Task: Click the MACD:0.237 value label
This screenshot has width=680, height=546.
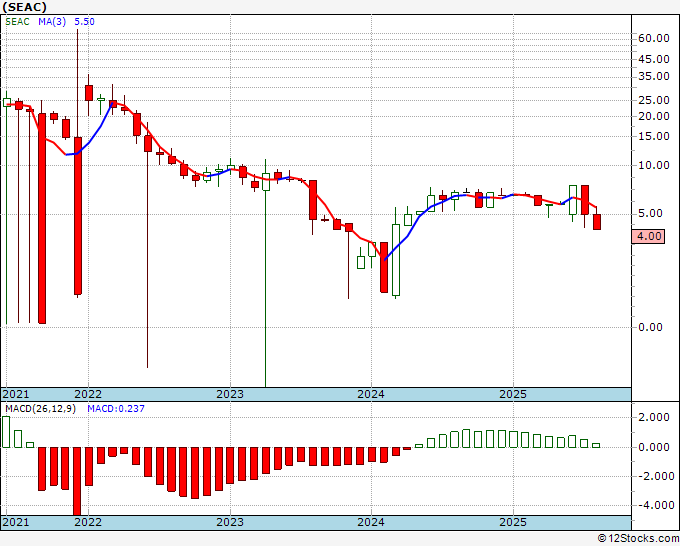Action: (x=116, y=409)
